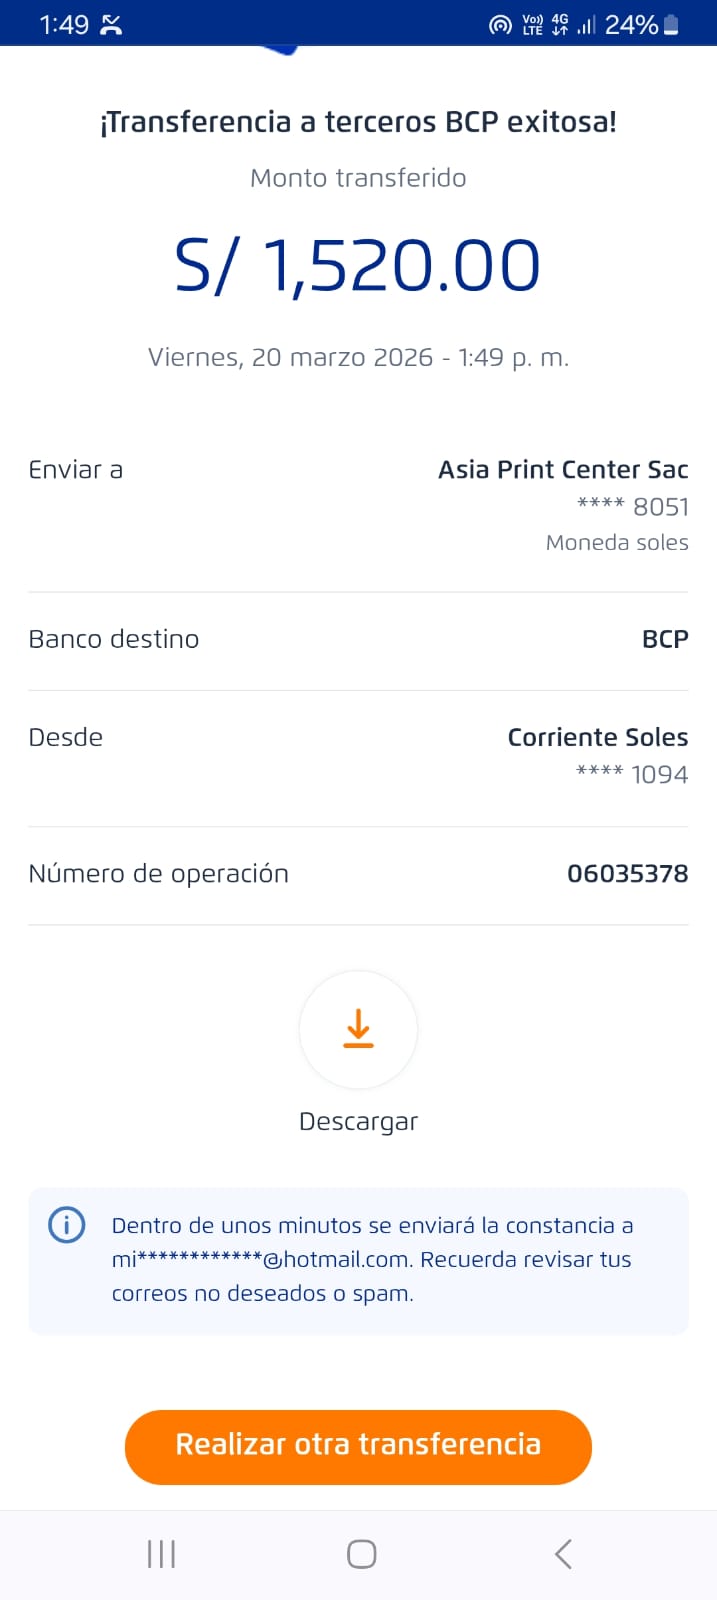Tap the transferred amount S/ 1,520.00
Viewport: 717px width, 1600px height.
tap(358, 266)
